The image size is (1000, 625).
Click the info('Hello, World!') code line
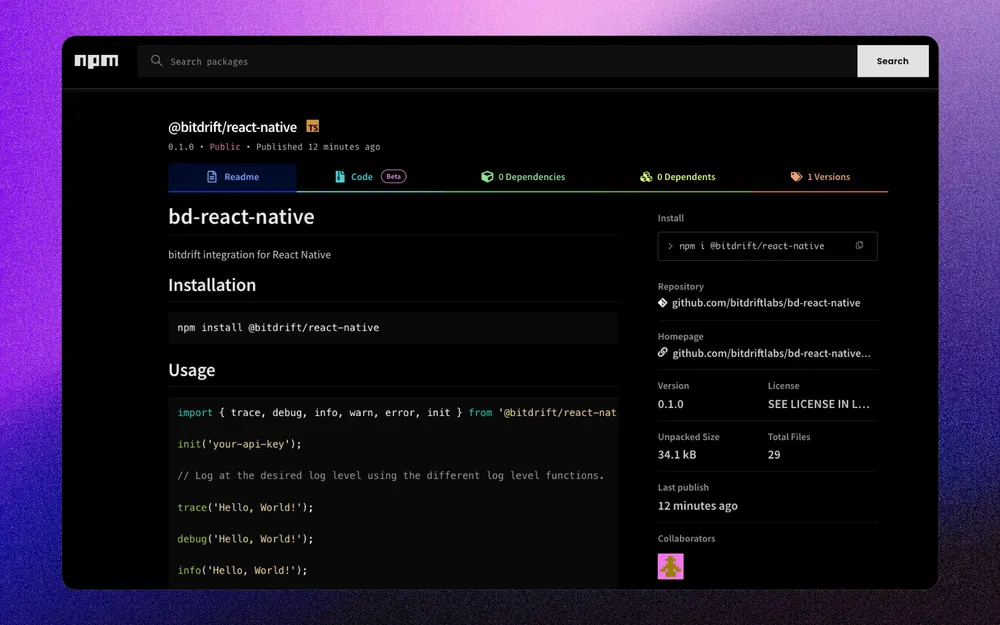(x=242, y=570)
